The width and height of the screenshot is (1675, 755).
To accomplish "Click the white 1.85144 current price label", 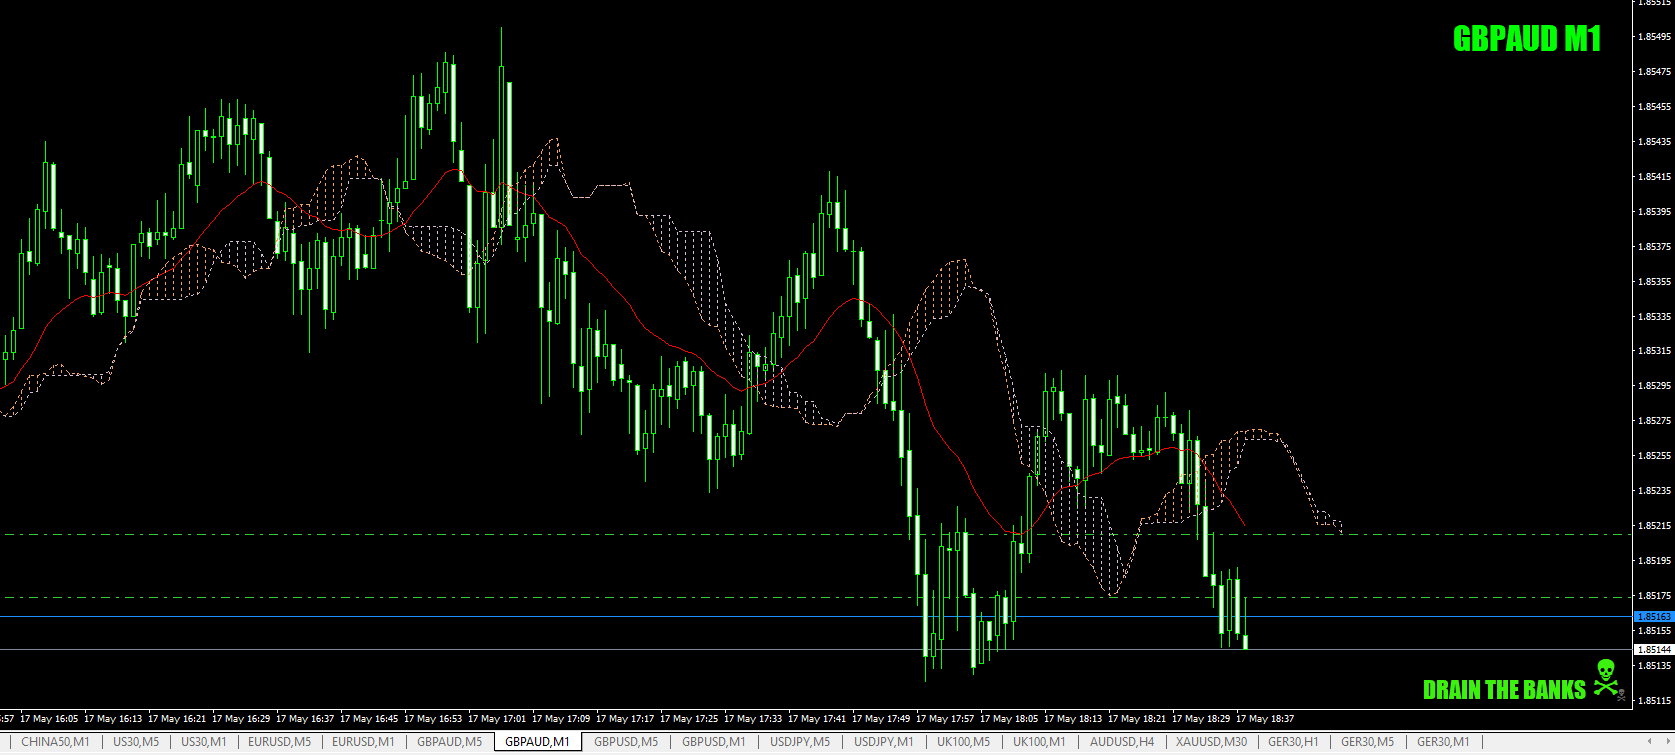I will point(1654,650).
